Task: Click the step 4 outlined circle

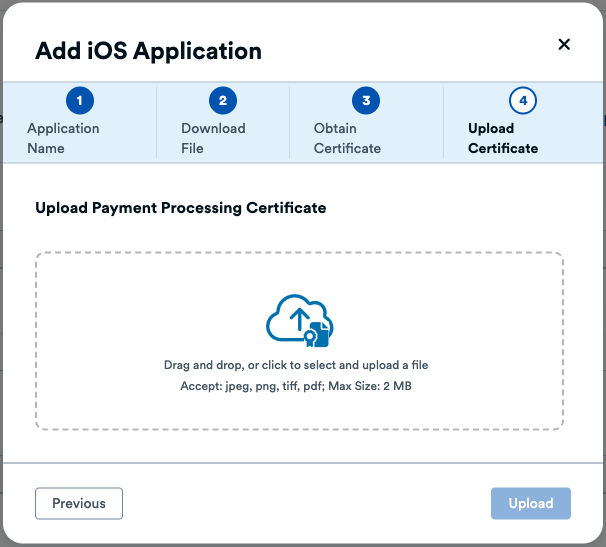Action: [523, 100]
